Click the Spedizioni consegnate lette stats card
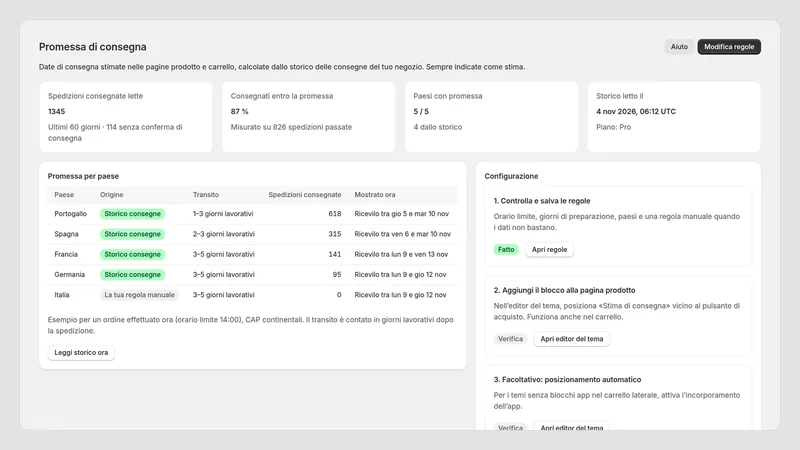 (126, 117)
